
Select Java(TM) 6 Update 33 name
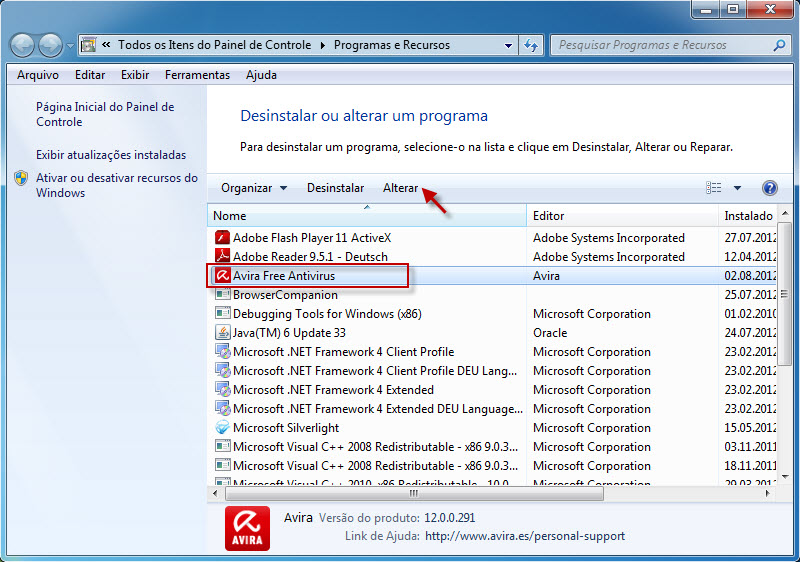click(289, 333)
